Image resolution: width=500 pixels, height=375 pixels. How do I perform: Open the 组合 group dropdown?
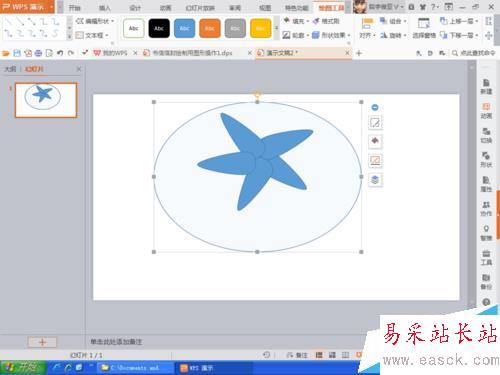(x=393, y=21)
